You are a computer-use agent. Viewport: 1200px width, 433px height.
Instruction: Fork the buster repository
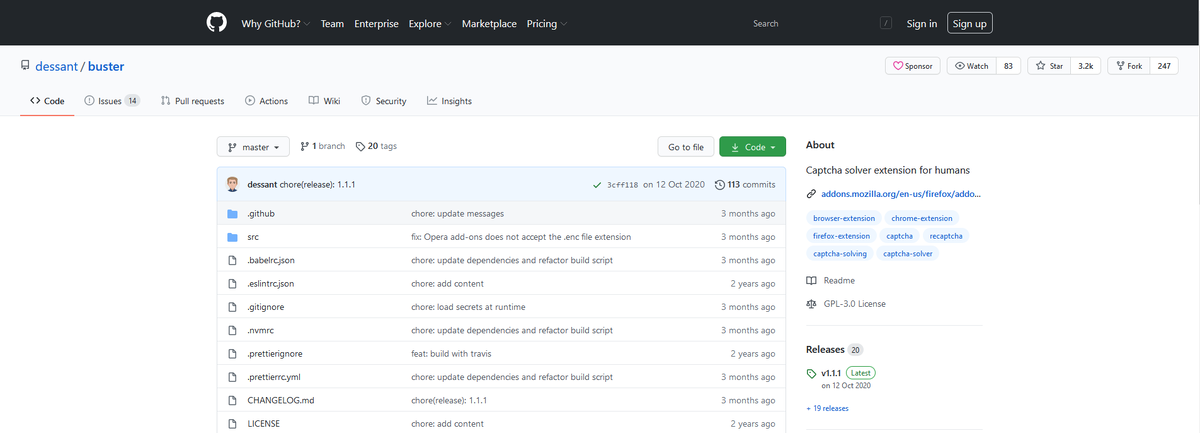(x=1129, y=66)
